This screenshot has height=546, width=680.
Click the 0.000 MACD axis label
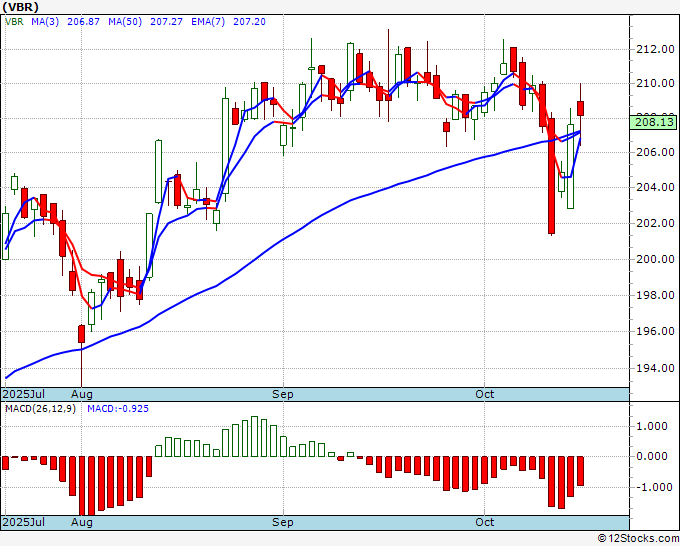651,456
